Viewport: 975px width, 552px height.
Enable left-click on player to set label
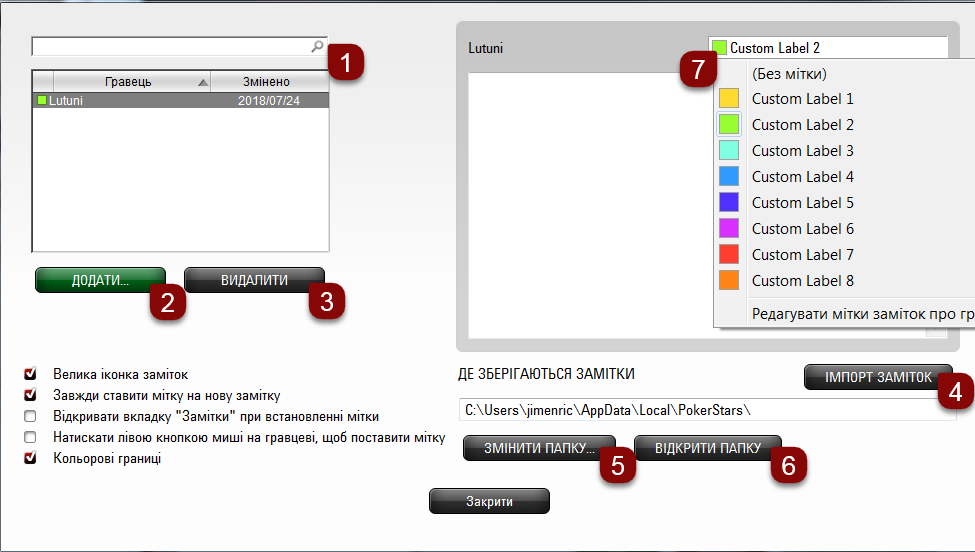[x=30, y=437]
